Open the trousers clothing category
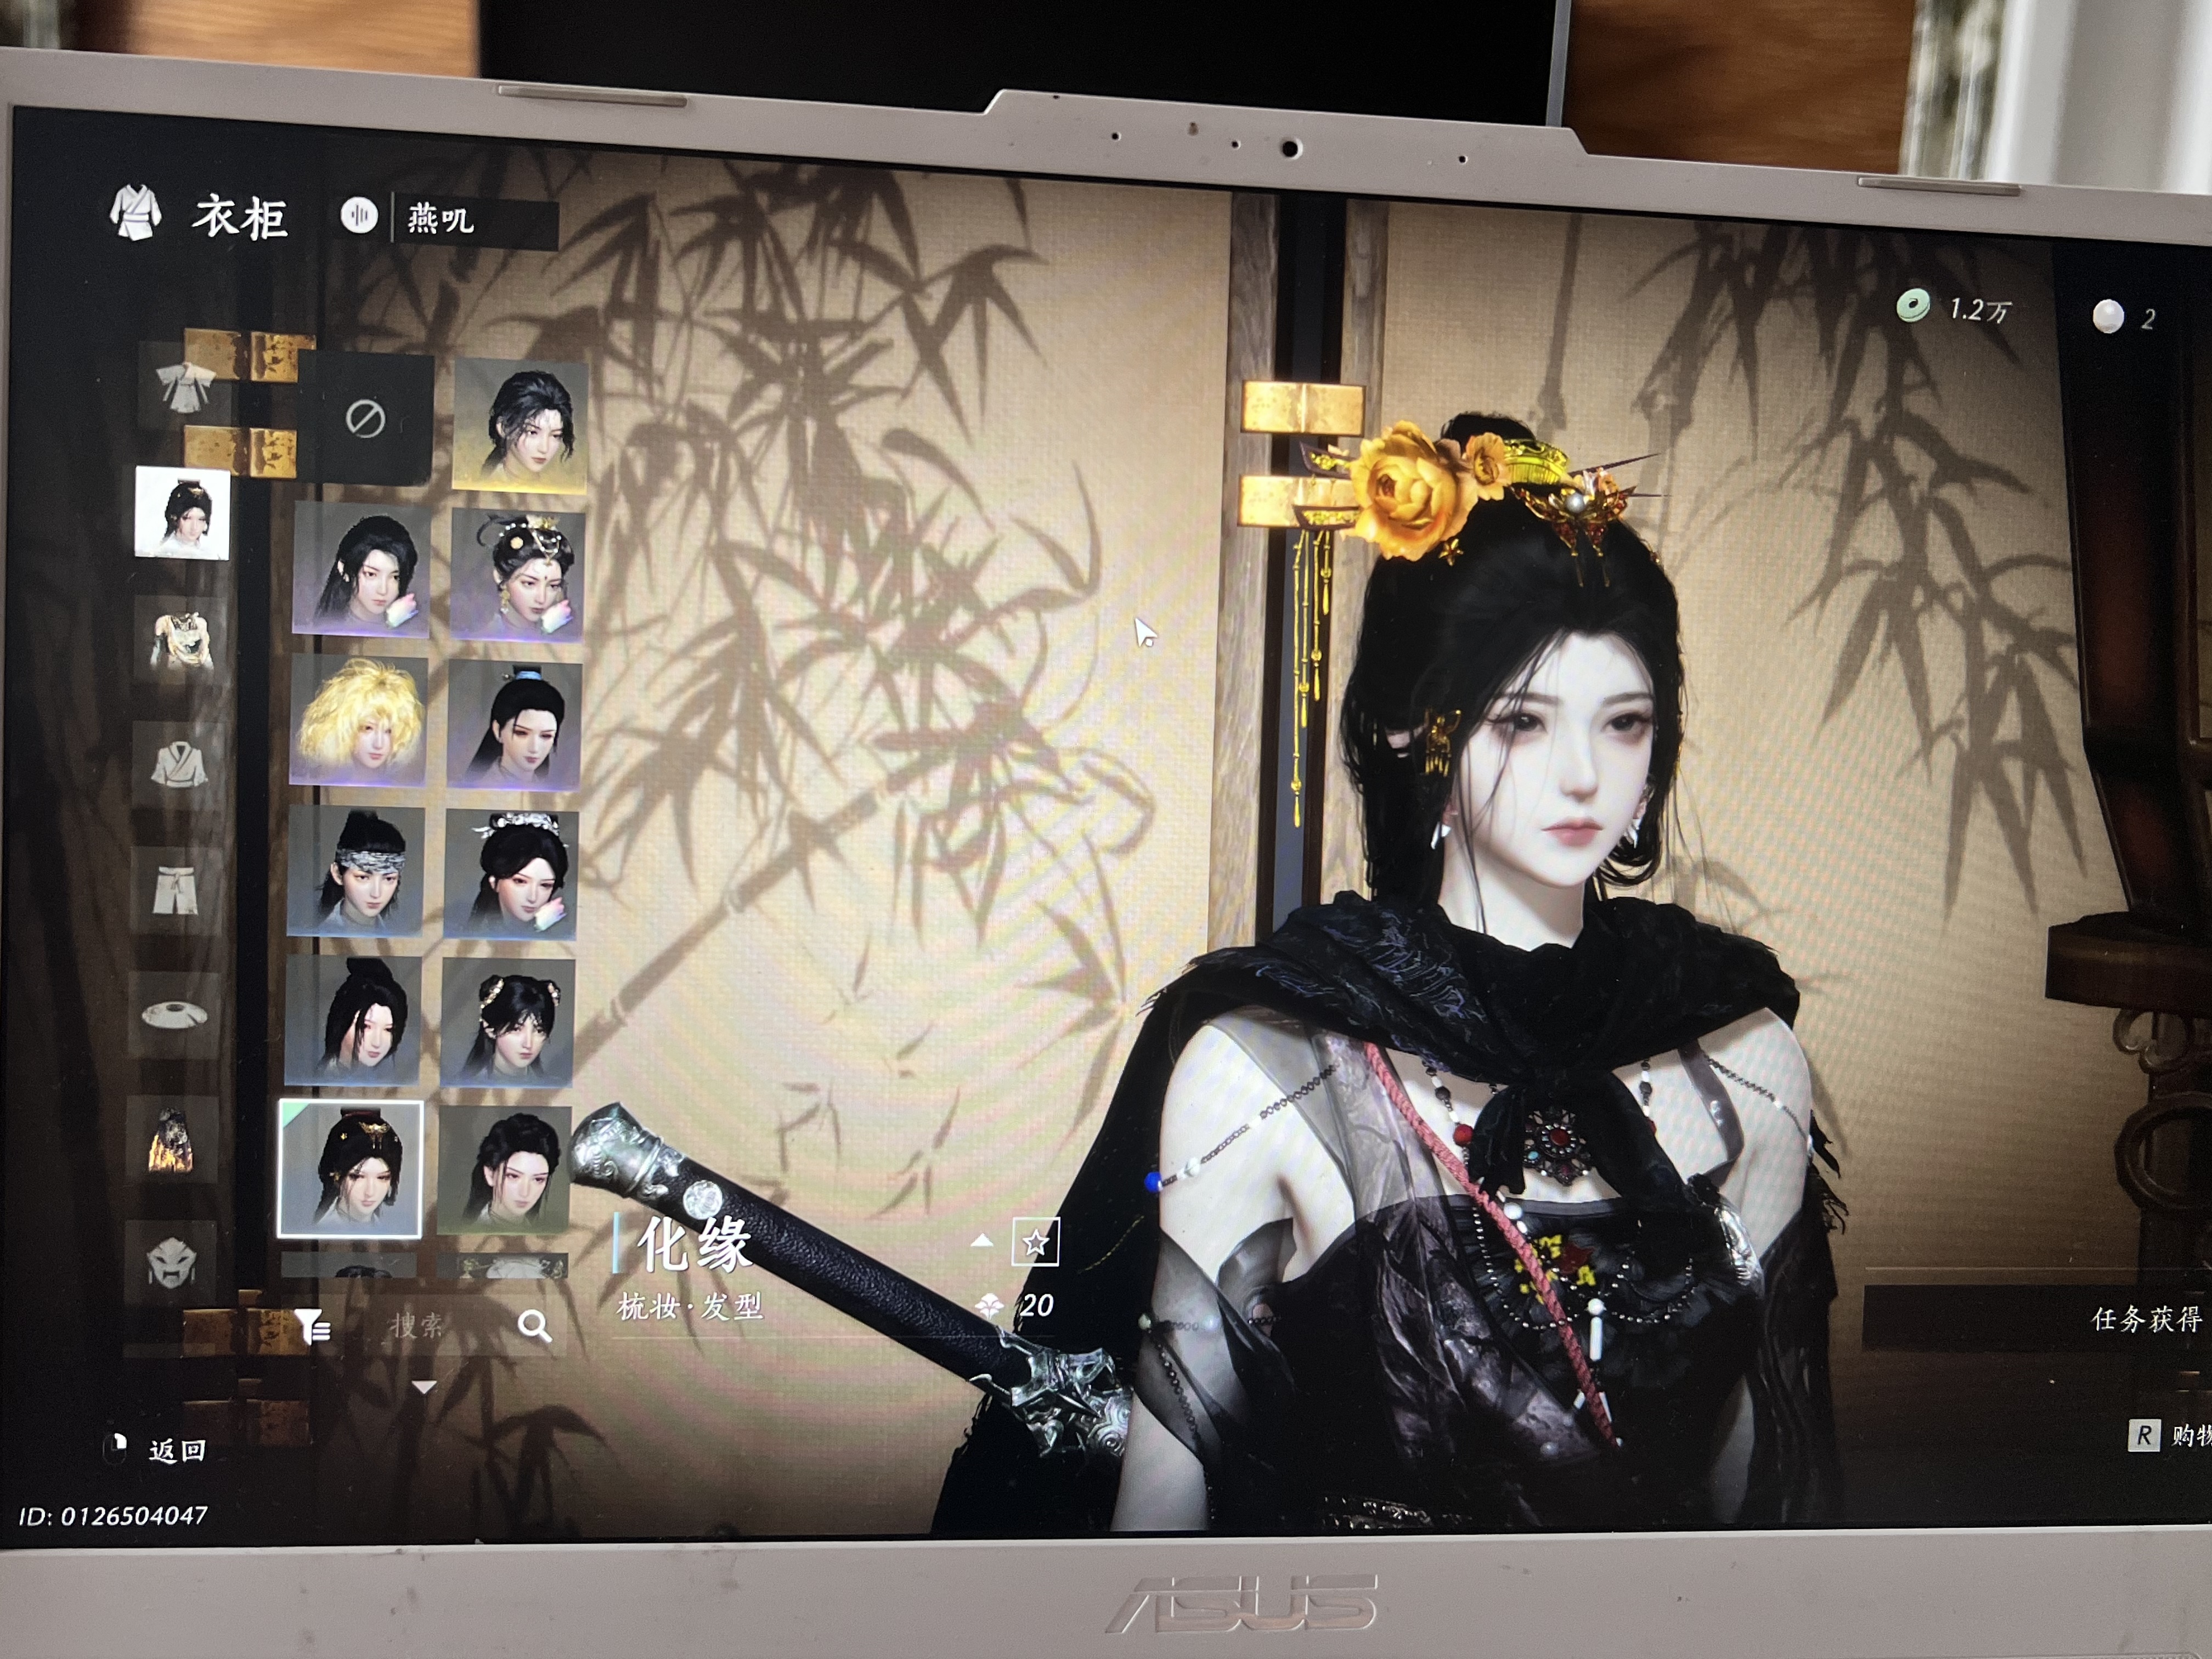2212x1659 pixels. pos(176,890)
